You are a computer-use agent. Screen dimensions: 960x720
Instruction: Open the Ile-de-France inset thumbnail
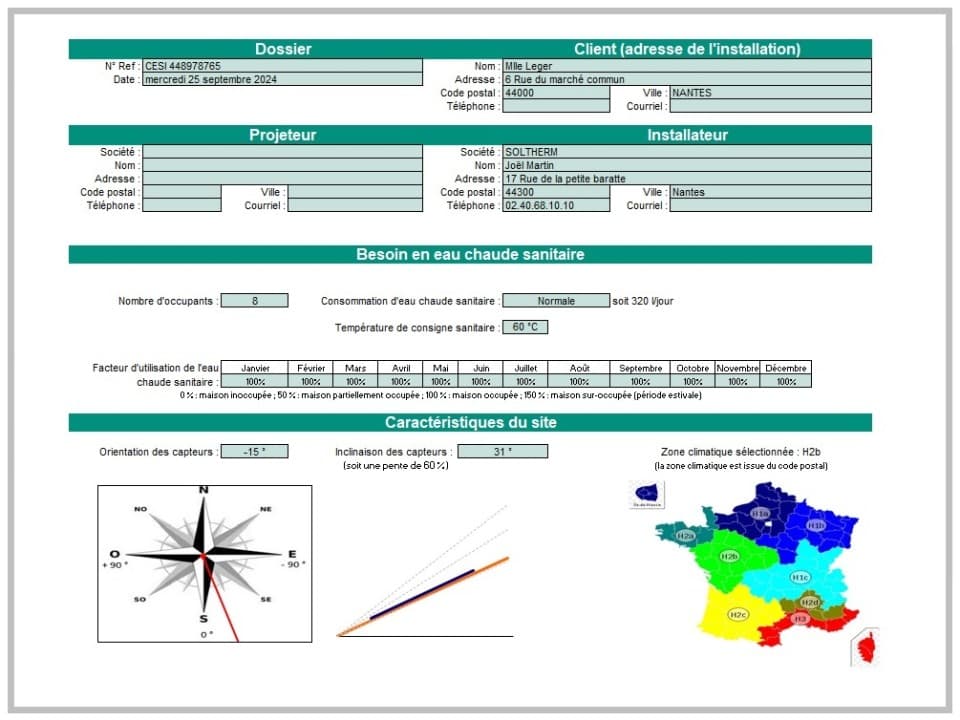(647, 495)
